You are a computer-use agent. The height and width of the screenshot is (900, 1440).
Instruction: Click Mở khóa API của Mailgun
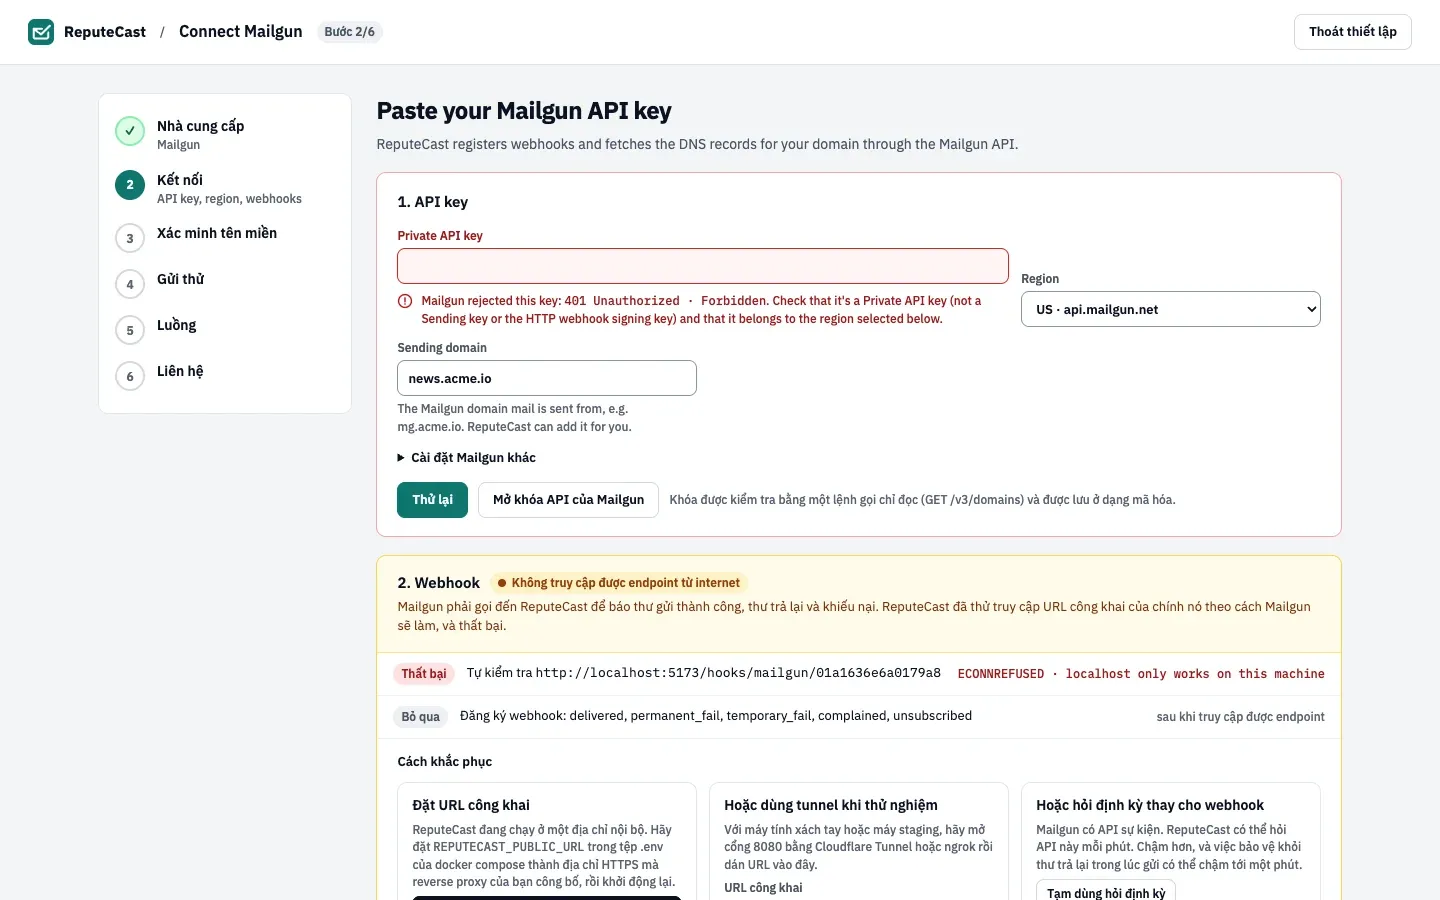568,500
